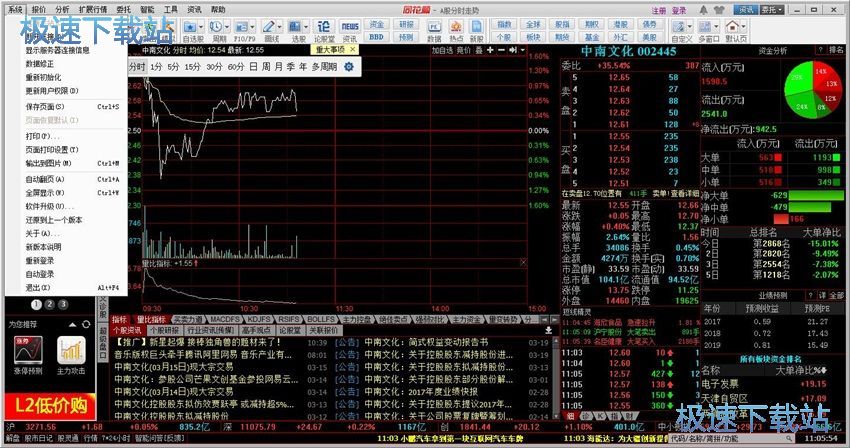Go to 默认页 home icon

coord(732,26)
